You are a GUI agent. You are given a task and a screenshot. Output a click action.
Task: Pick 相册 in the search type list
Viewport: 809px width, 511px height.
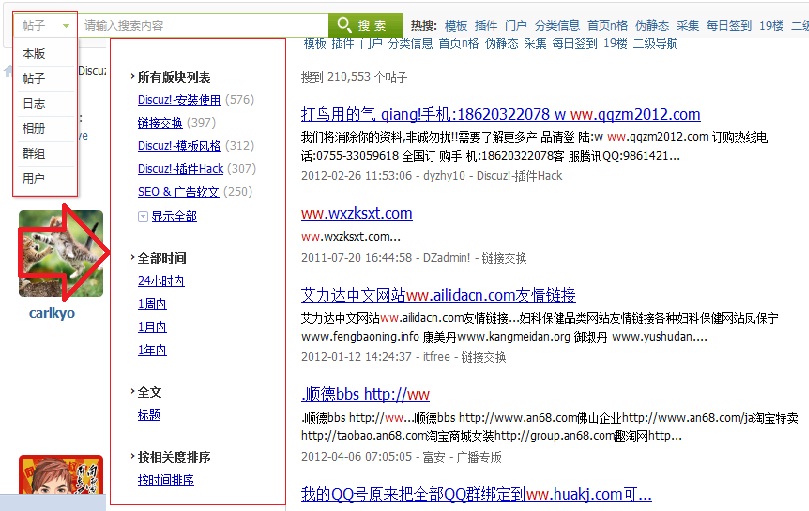[34, 129]
